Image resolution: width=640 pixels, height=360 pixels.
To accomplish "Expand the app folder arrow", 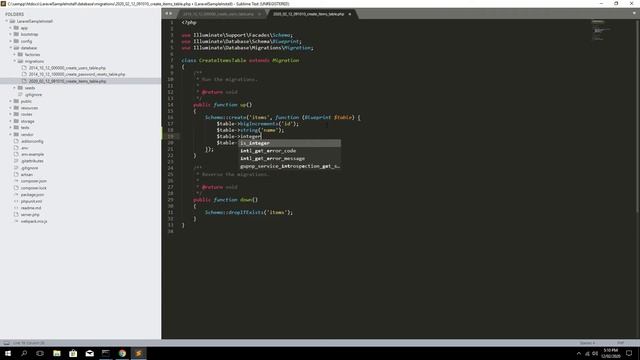I will 11,28.
